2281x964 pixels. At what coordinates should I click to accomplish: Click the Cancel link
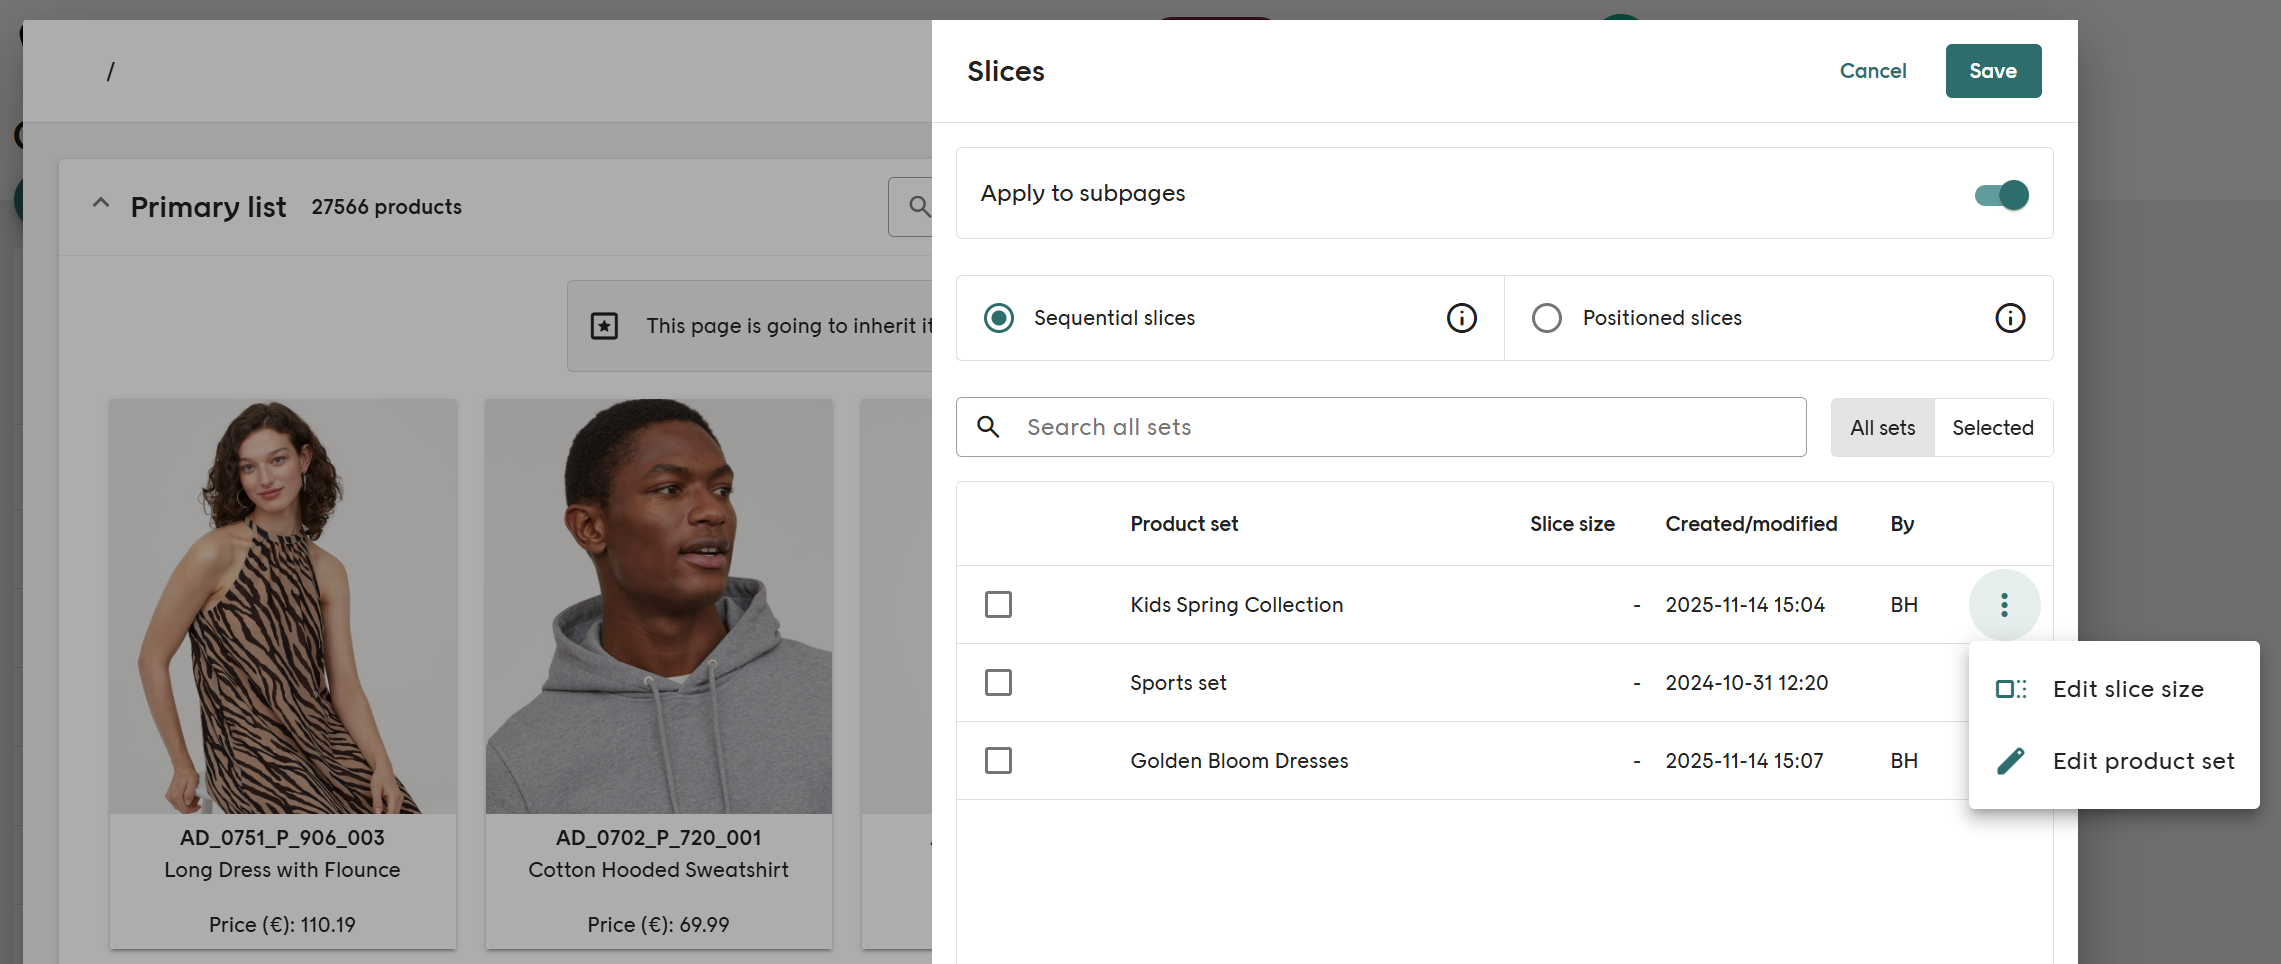pos(1872,71)
